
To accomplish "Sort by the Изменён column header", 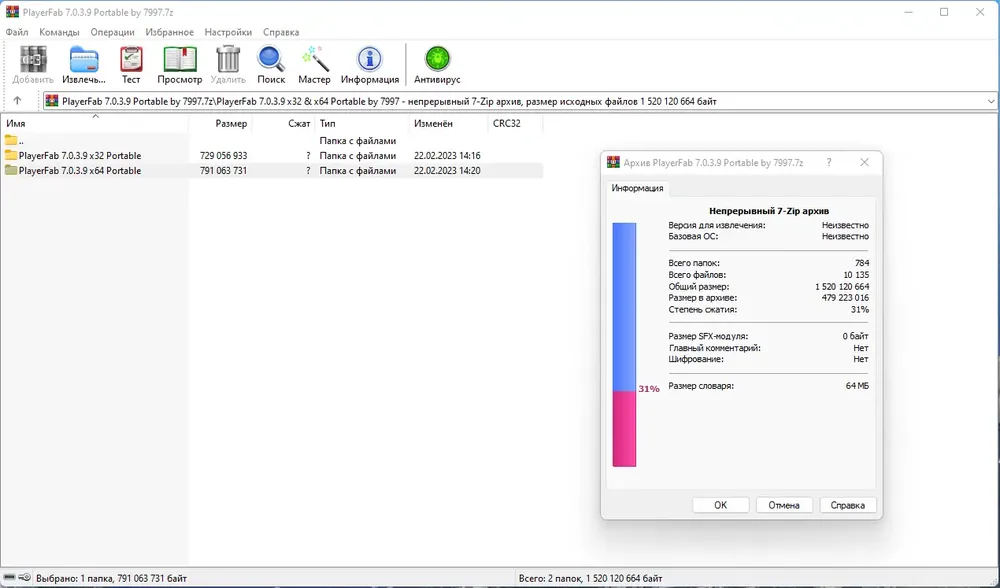I will (449, 124).
